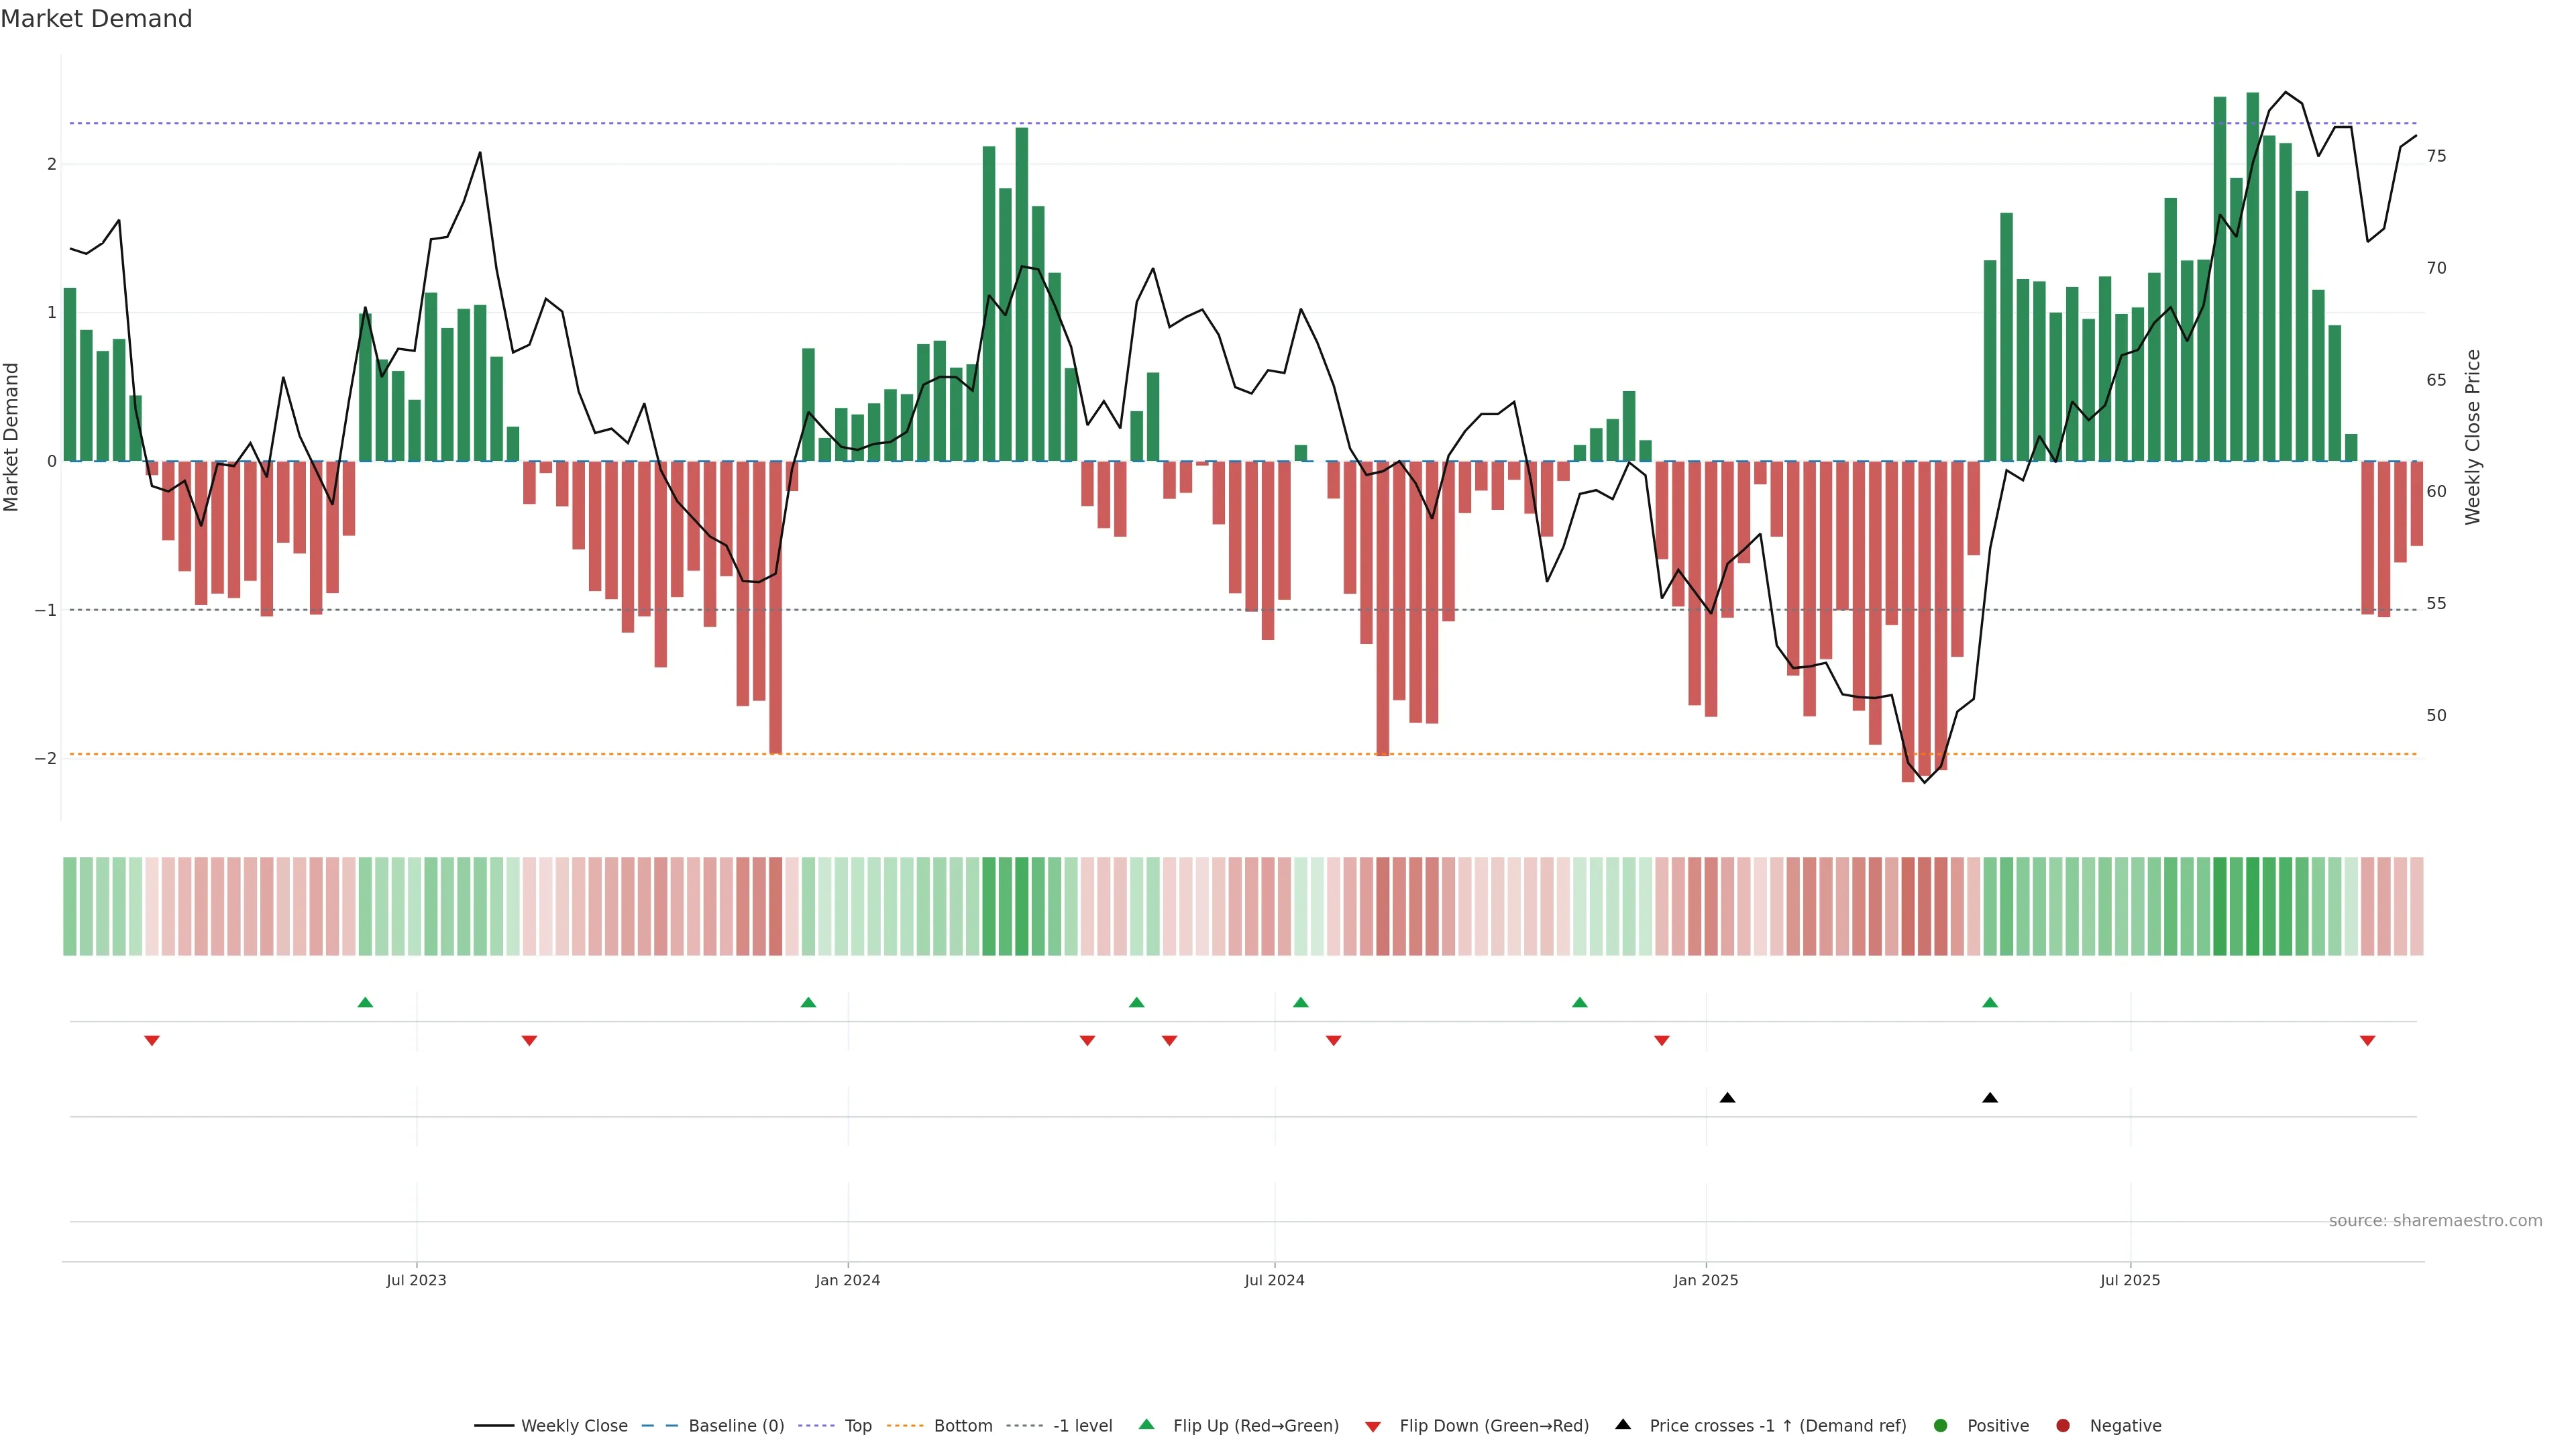The width and height of the screenshot is (2576, 1449).
Task: Click the dark red Negative legend circle
Action: pyautogui.click(x=2062, y=1425)
